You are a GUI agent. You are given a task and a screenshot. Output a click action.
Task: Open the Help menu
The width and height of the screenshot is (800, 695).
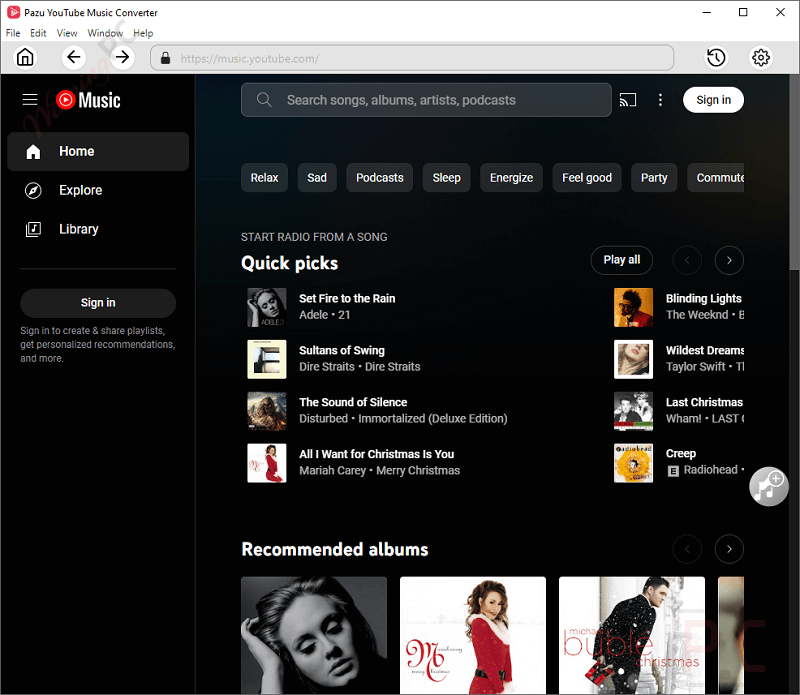coord(143,33)
